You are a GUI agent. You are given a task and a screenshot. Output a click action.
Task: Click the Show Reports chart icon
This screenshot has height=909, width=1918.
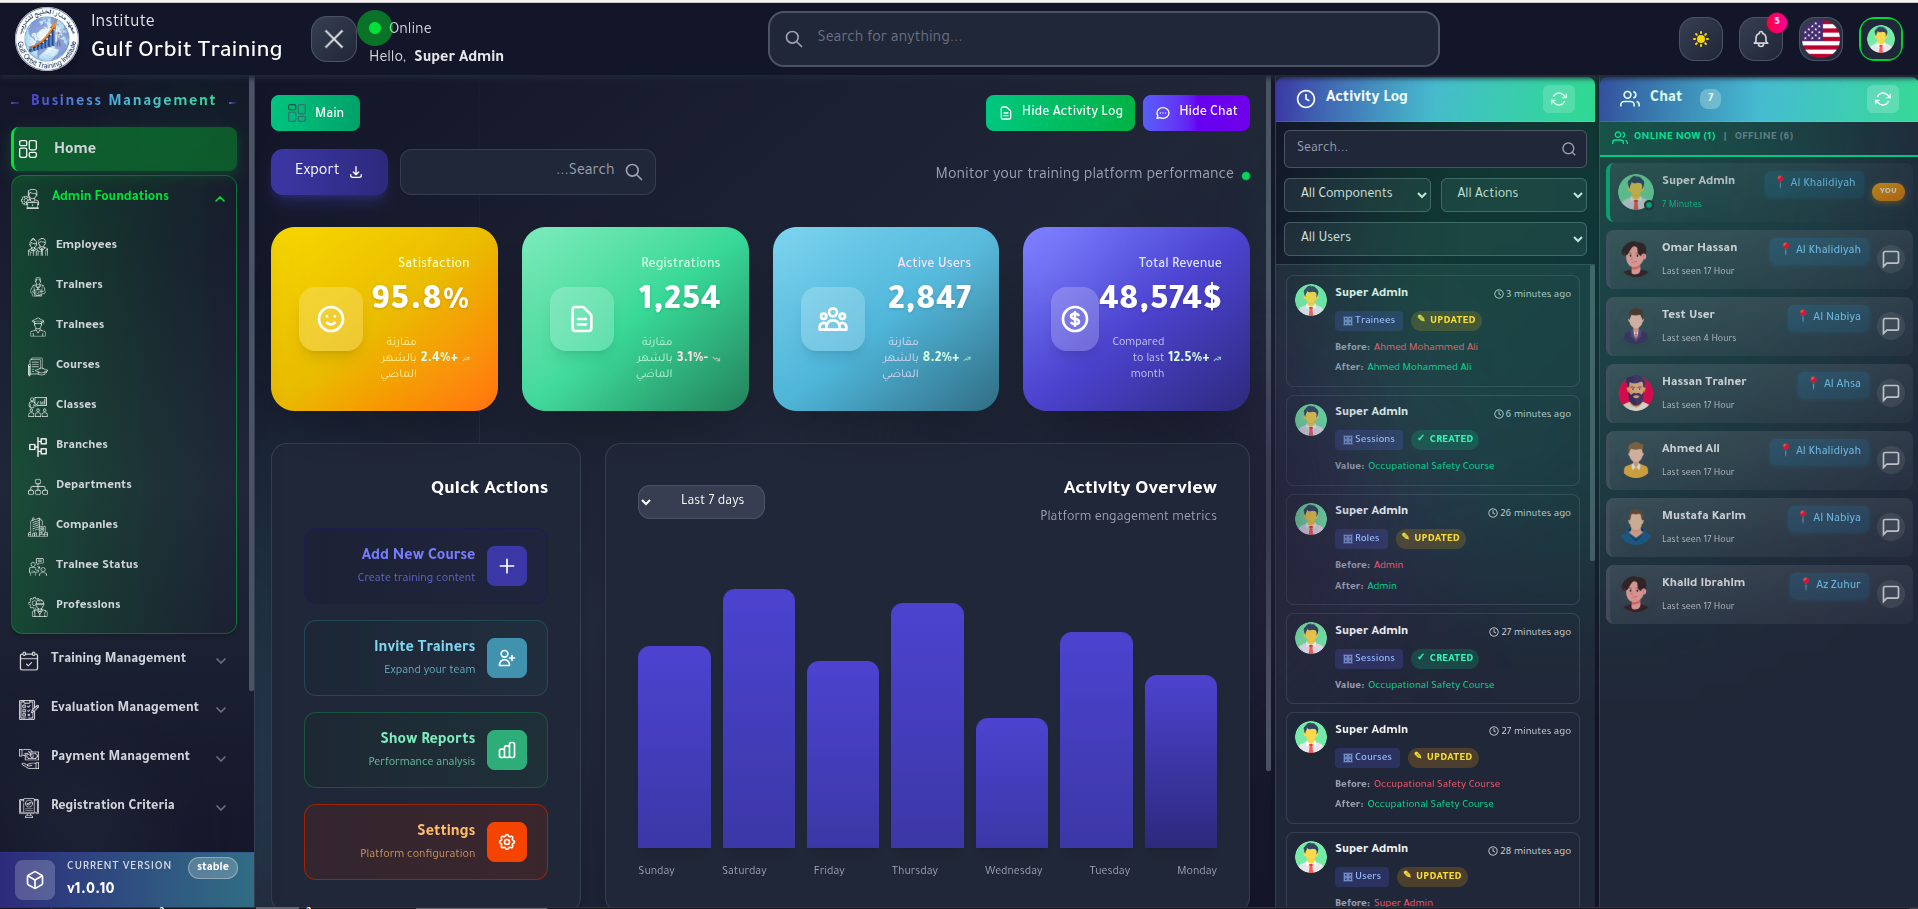click(507, 750)
